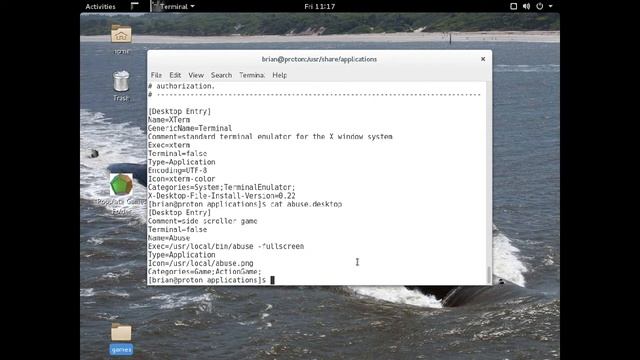Click the final prompt line with cursor

tap(211, 280)
